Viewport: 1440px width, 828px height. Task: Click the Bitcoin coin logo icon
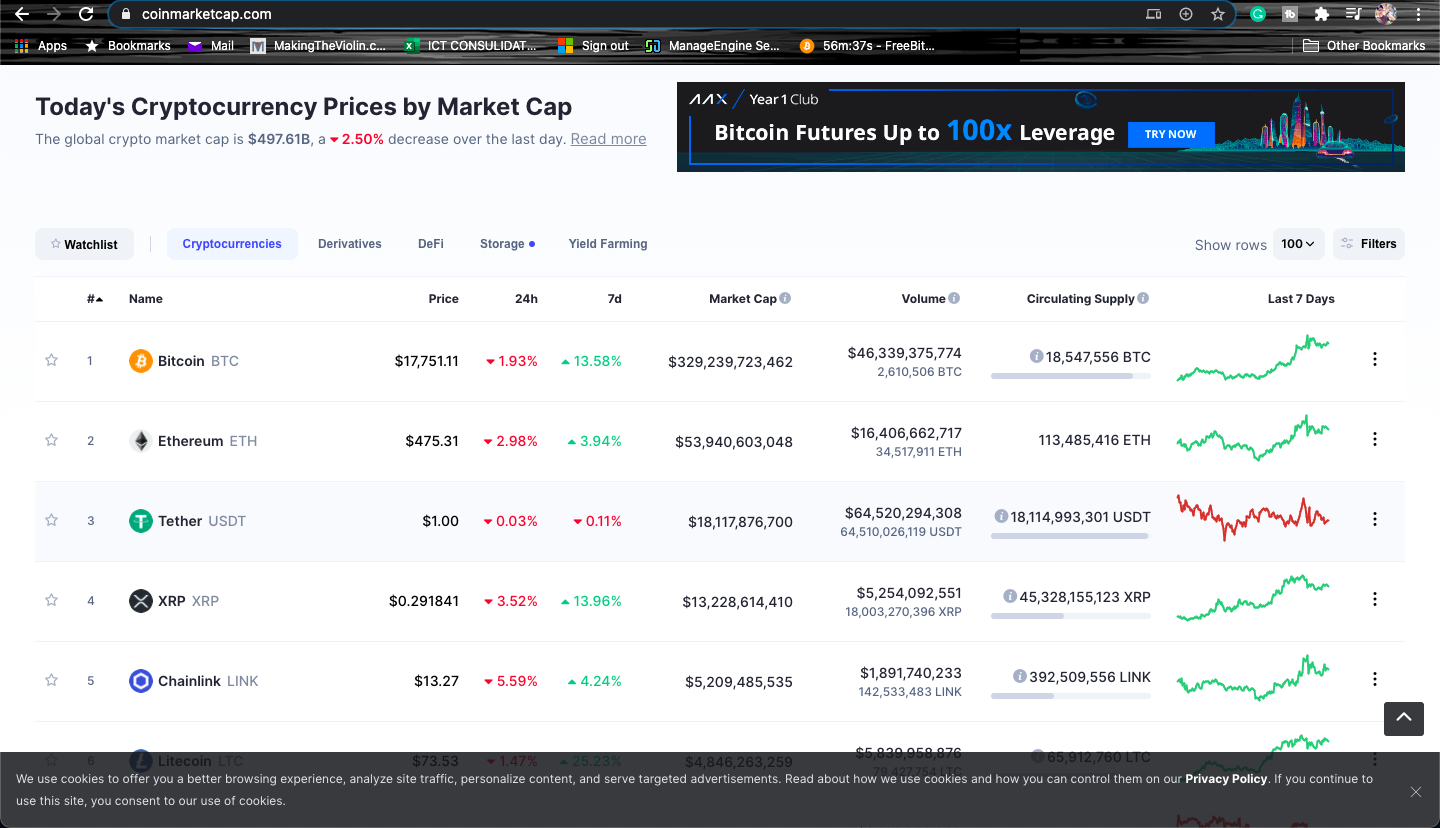141,361
